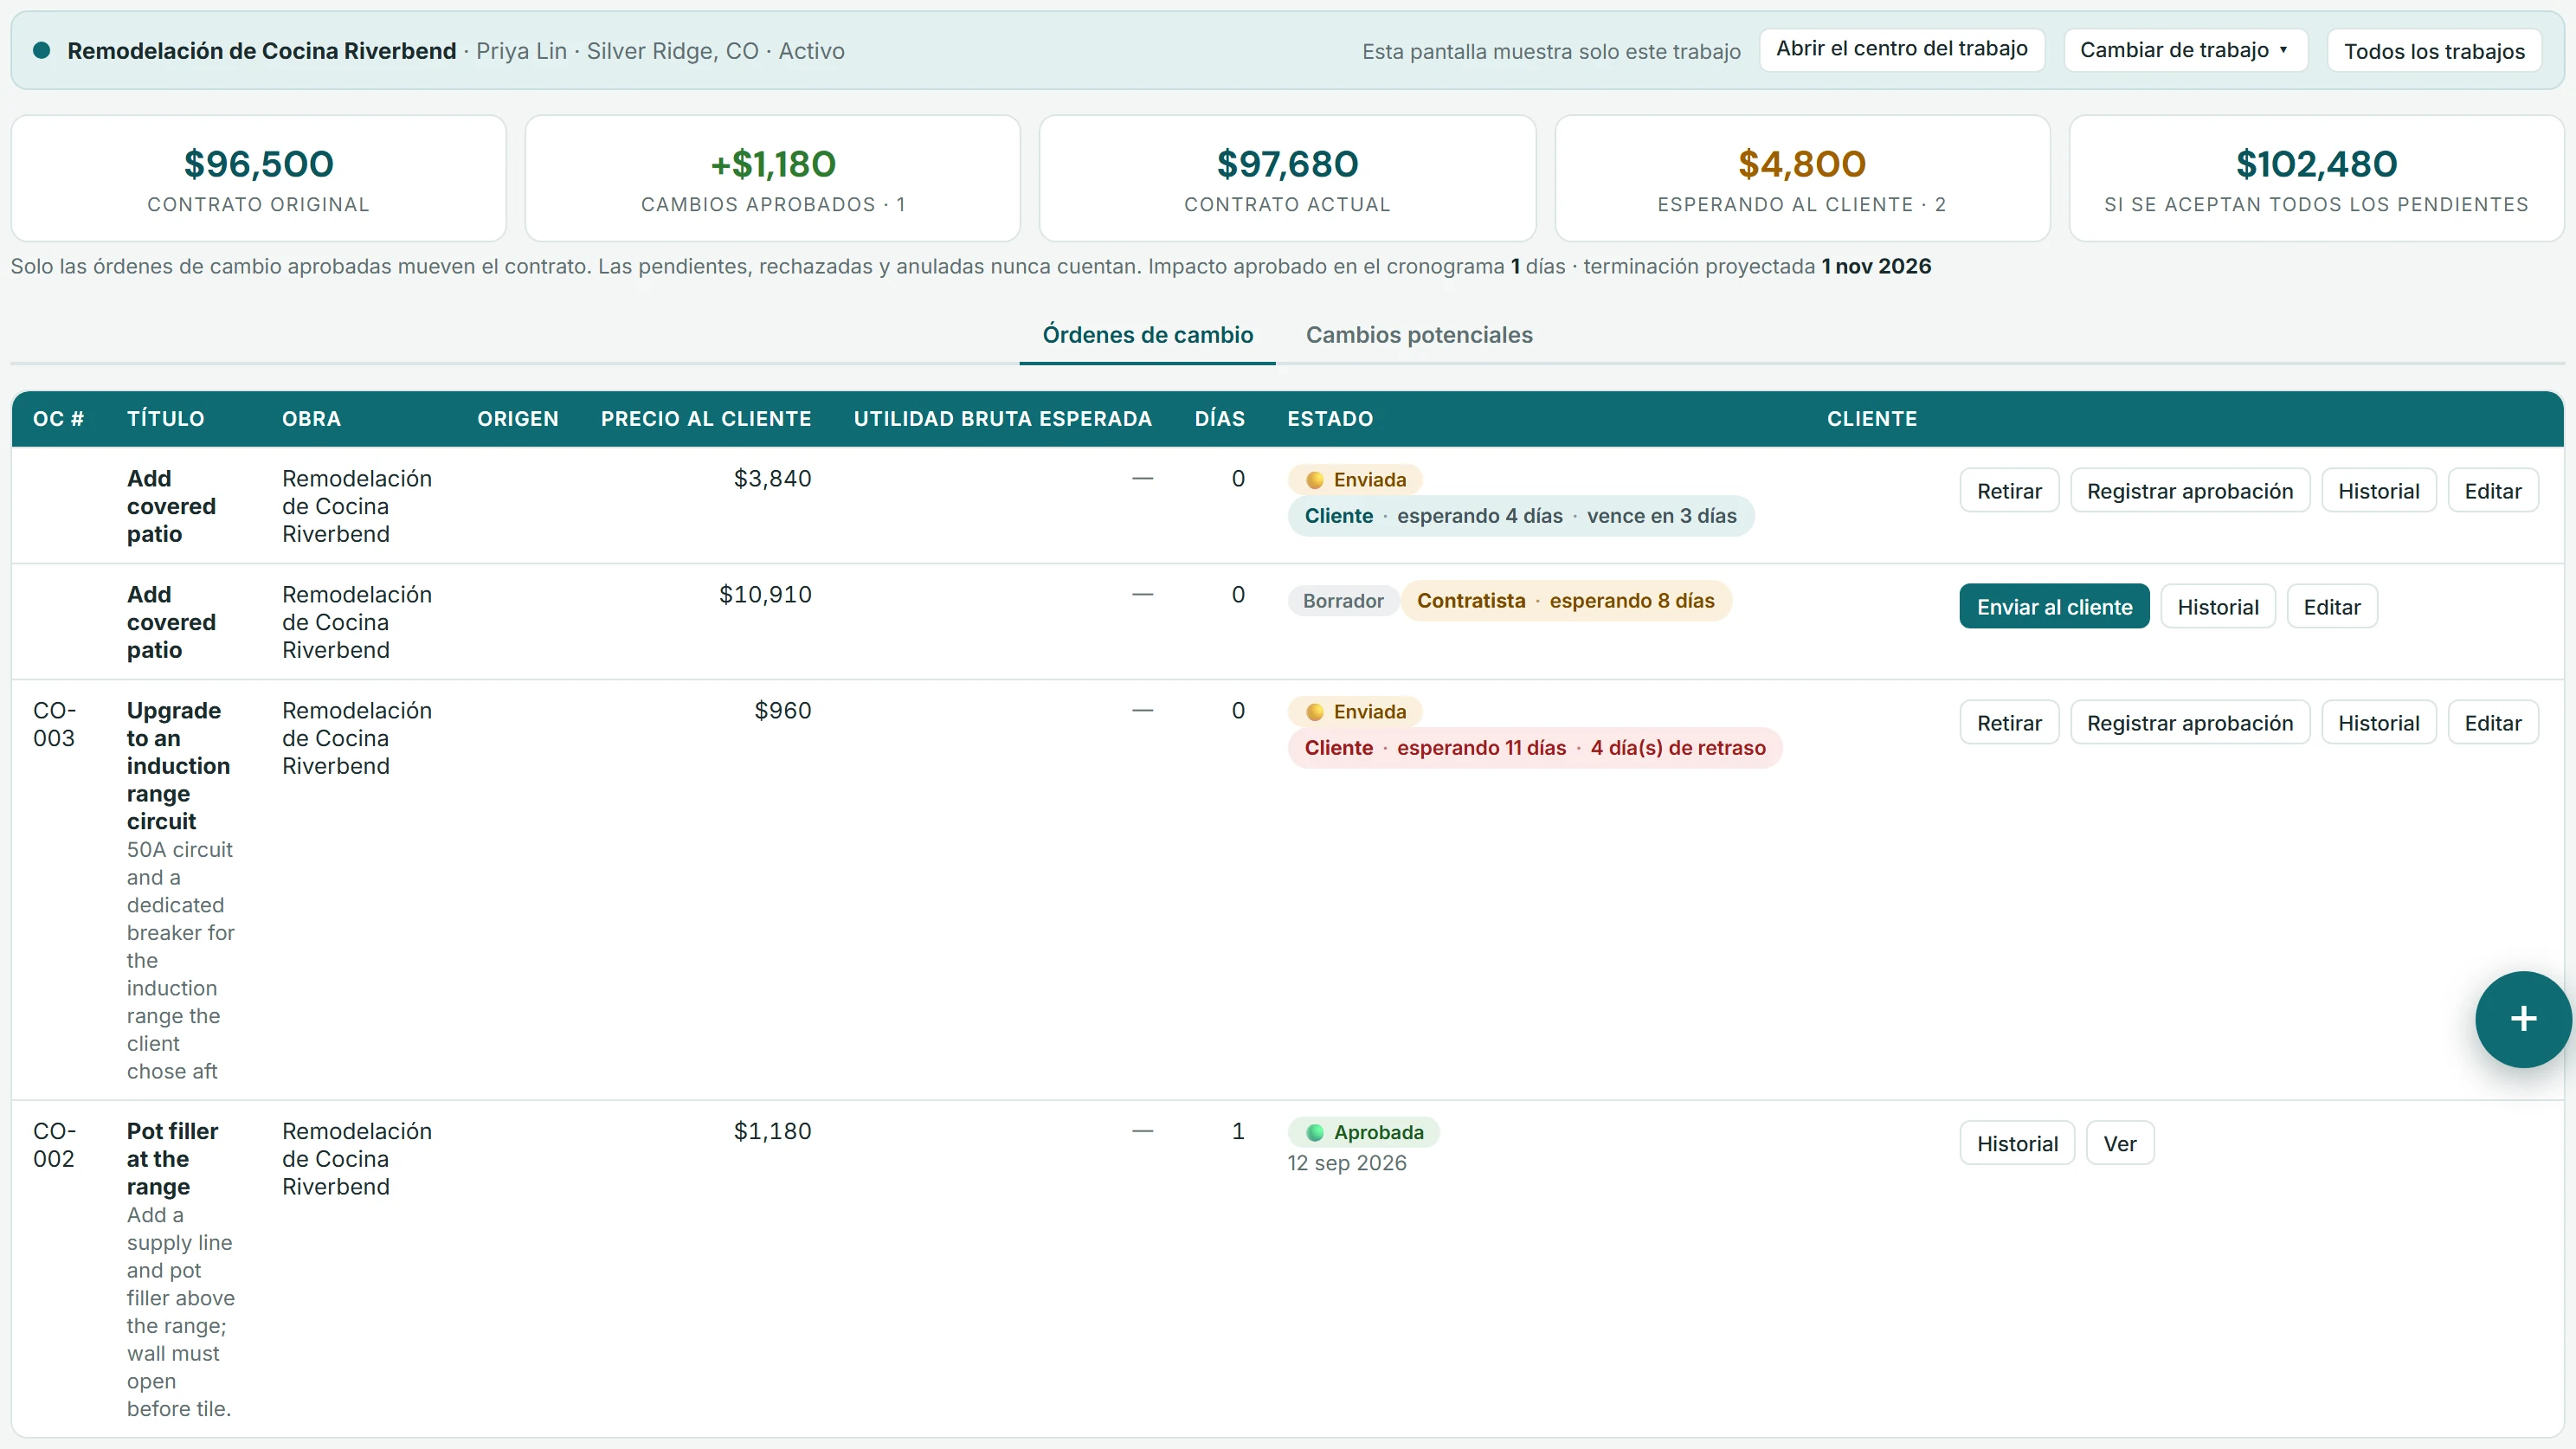Click the +$1,180 Cambios Aprobados card
Image resolution: width=2576 pixels, height=1449 pixels.
[772, 178]
